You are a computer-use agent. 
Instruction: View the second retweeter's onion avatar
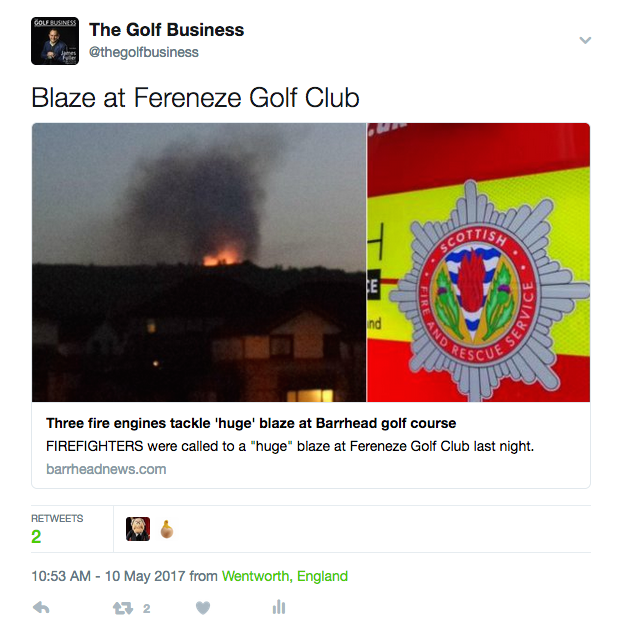pyautogui.click(x=167, y=529)
